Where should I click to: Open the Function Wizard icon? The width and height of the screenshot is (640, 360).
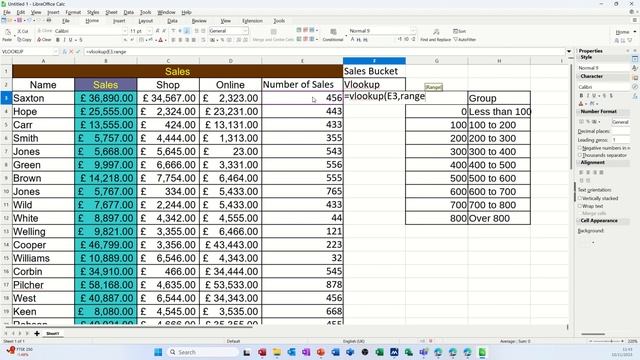pos(64,52)
